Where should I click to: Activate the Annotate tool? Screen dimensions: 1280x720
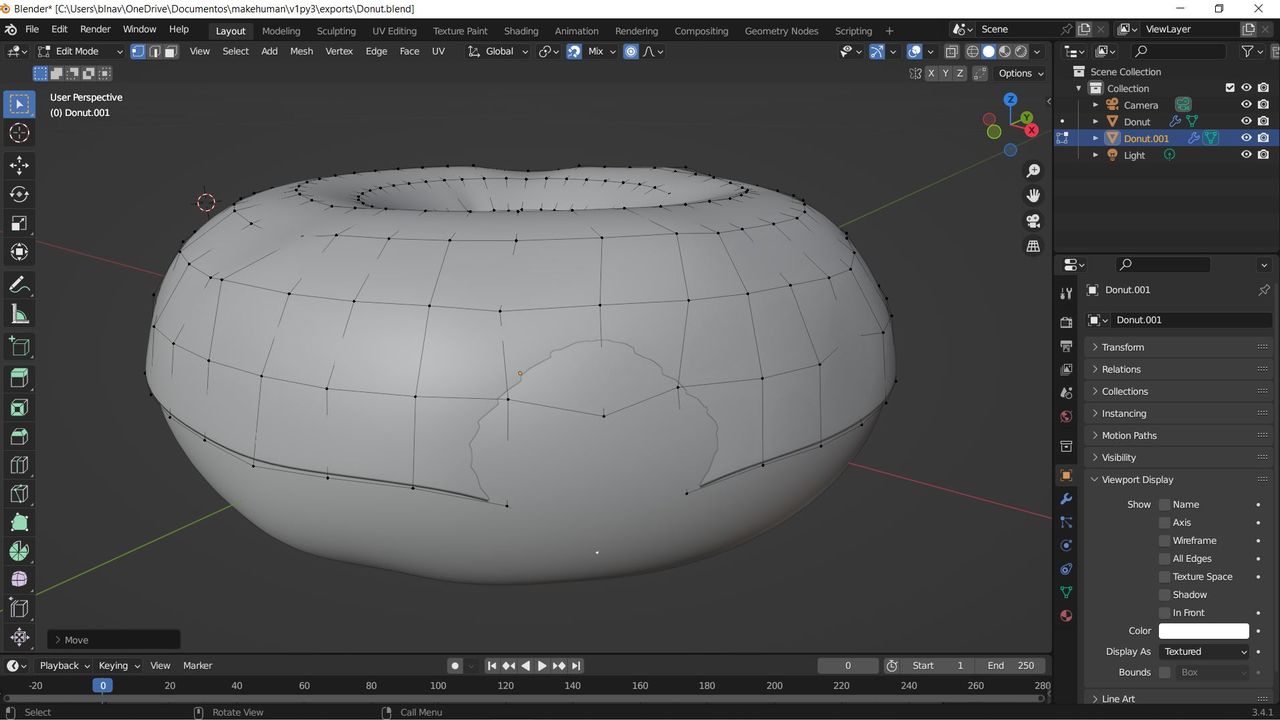[19, 285]
